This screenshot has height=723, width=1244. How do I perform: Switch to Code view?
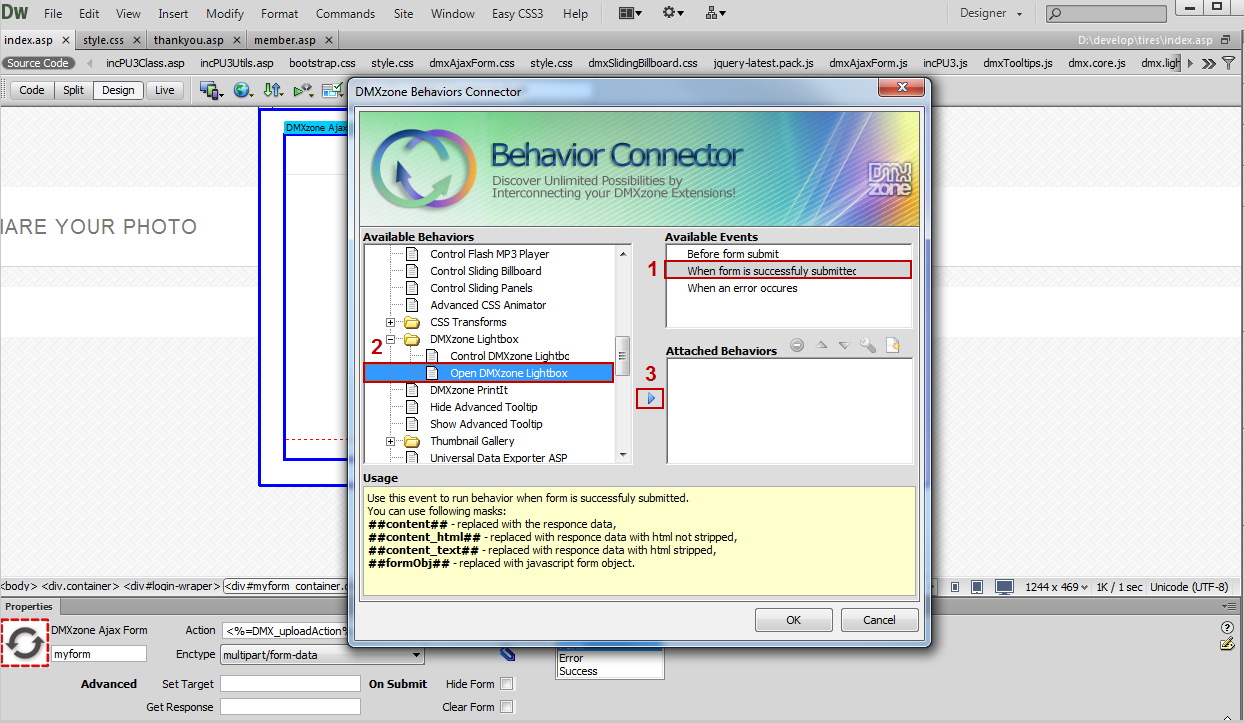pyautogui.click(x=32, y=90)
